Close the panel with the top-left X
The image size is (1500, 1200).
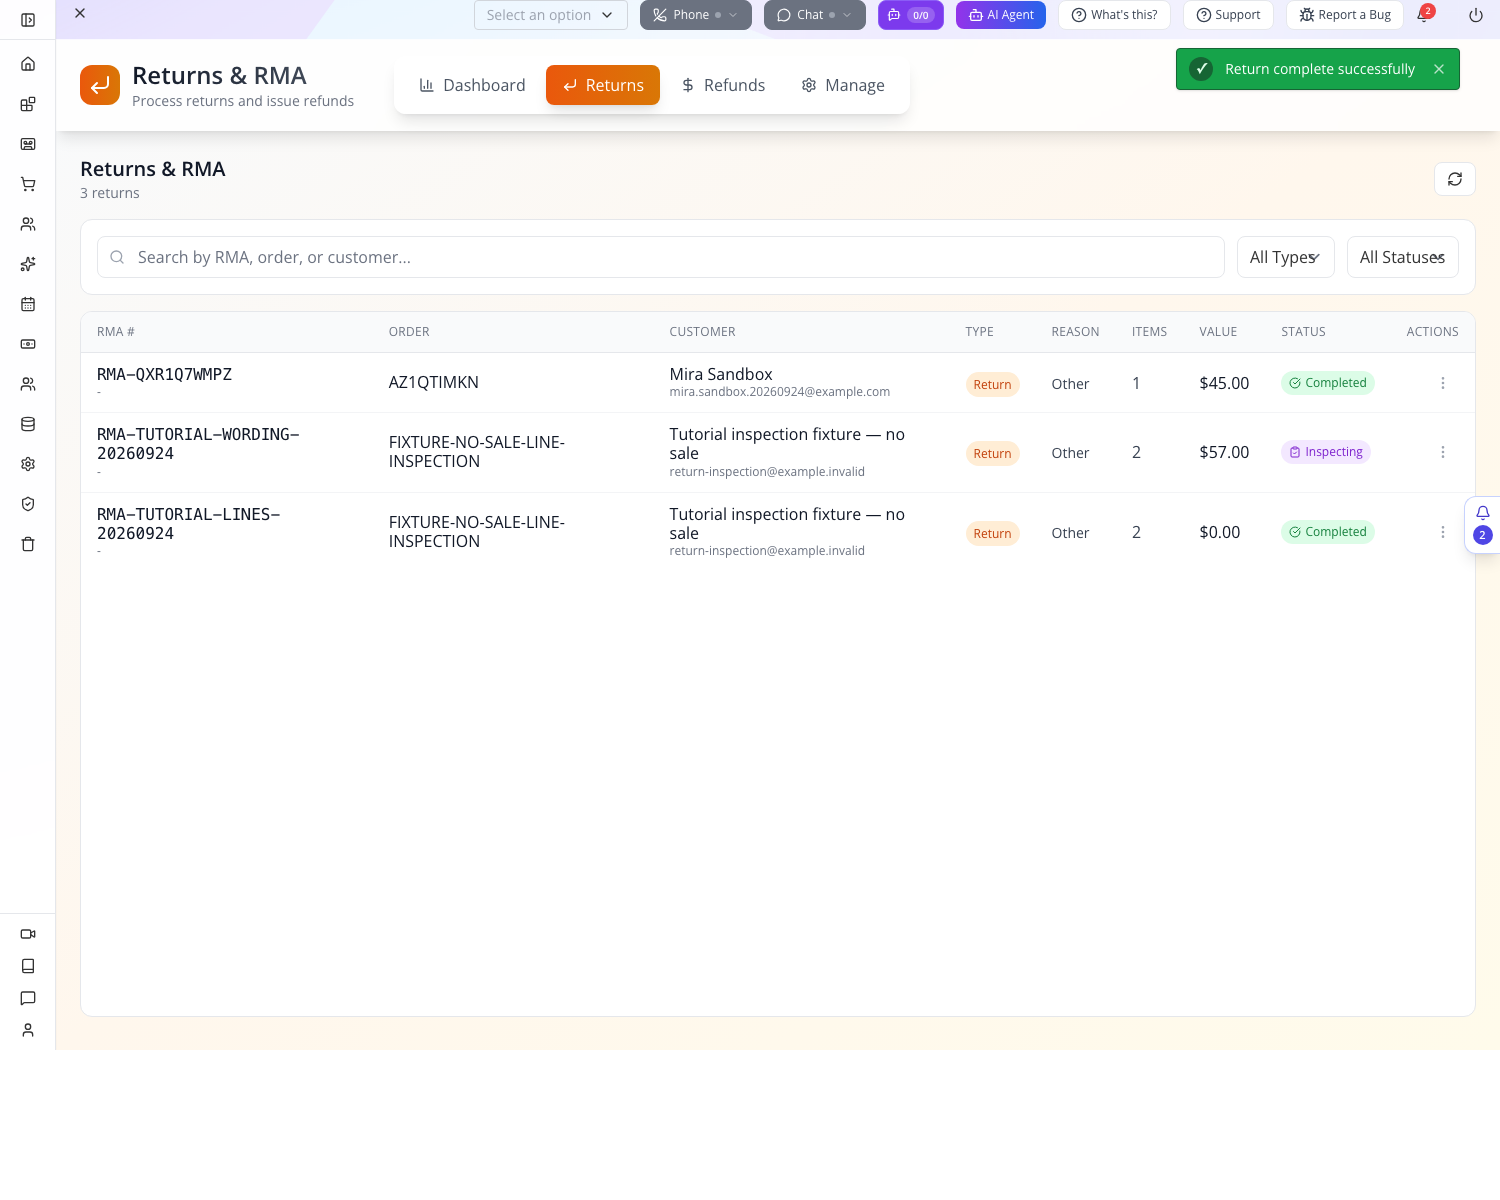80,13
